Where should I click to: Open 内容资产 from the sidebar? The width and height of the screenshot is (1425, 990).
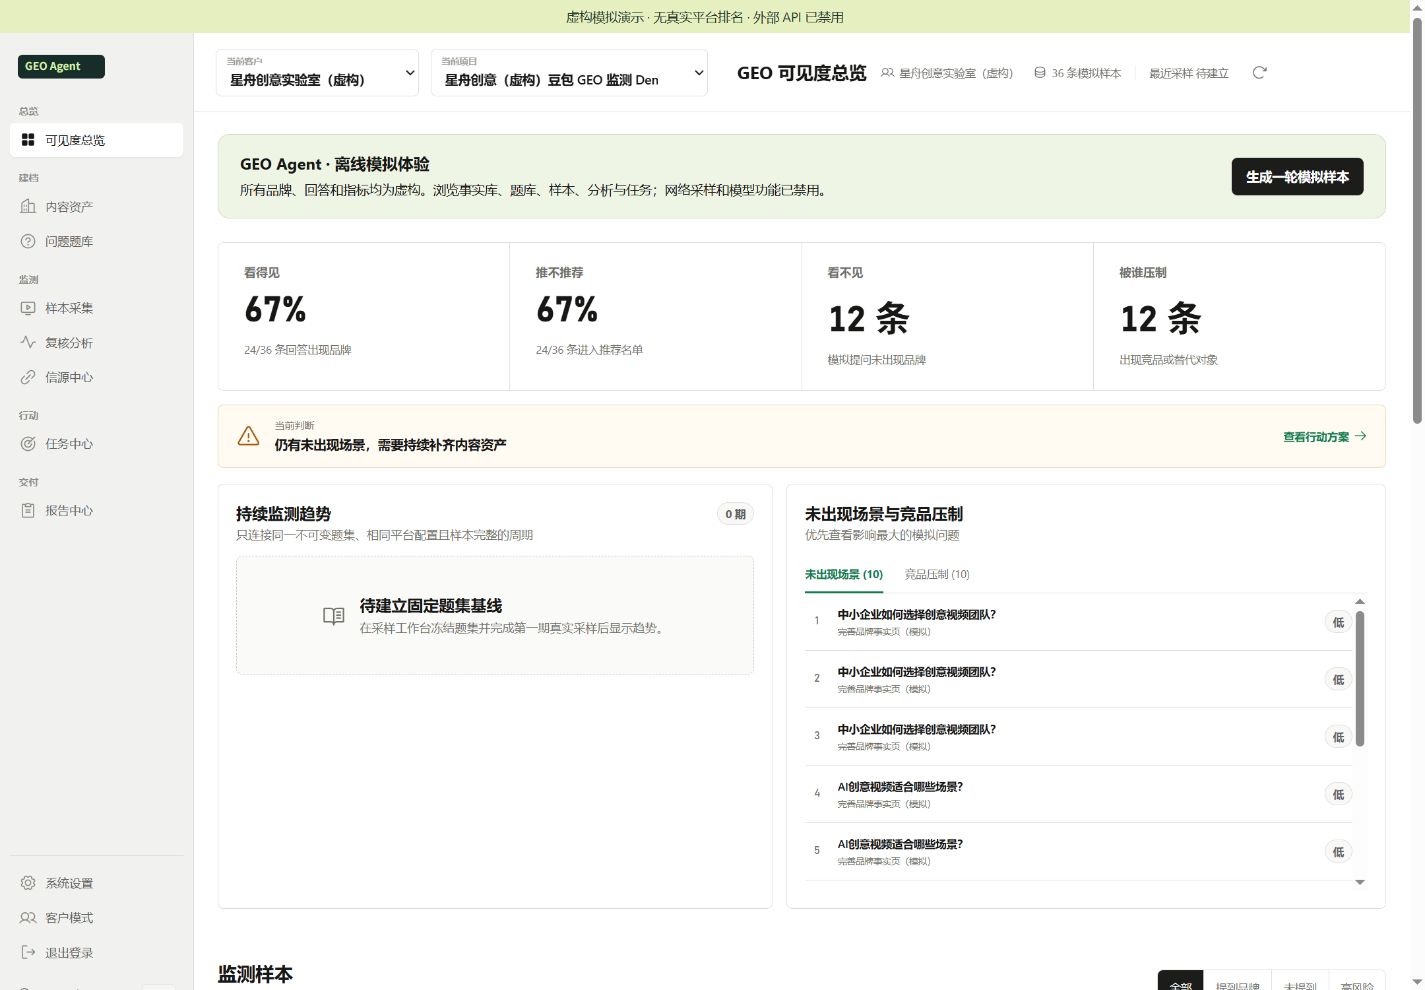coord(97,207)
